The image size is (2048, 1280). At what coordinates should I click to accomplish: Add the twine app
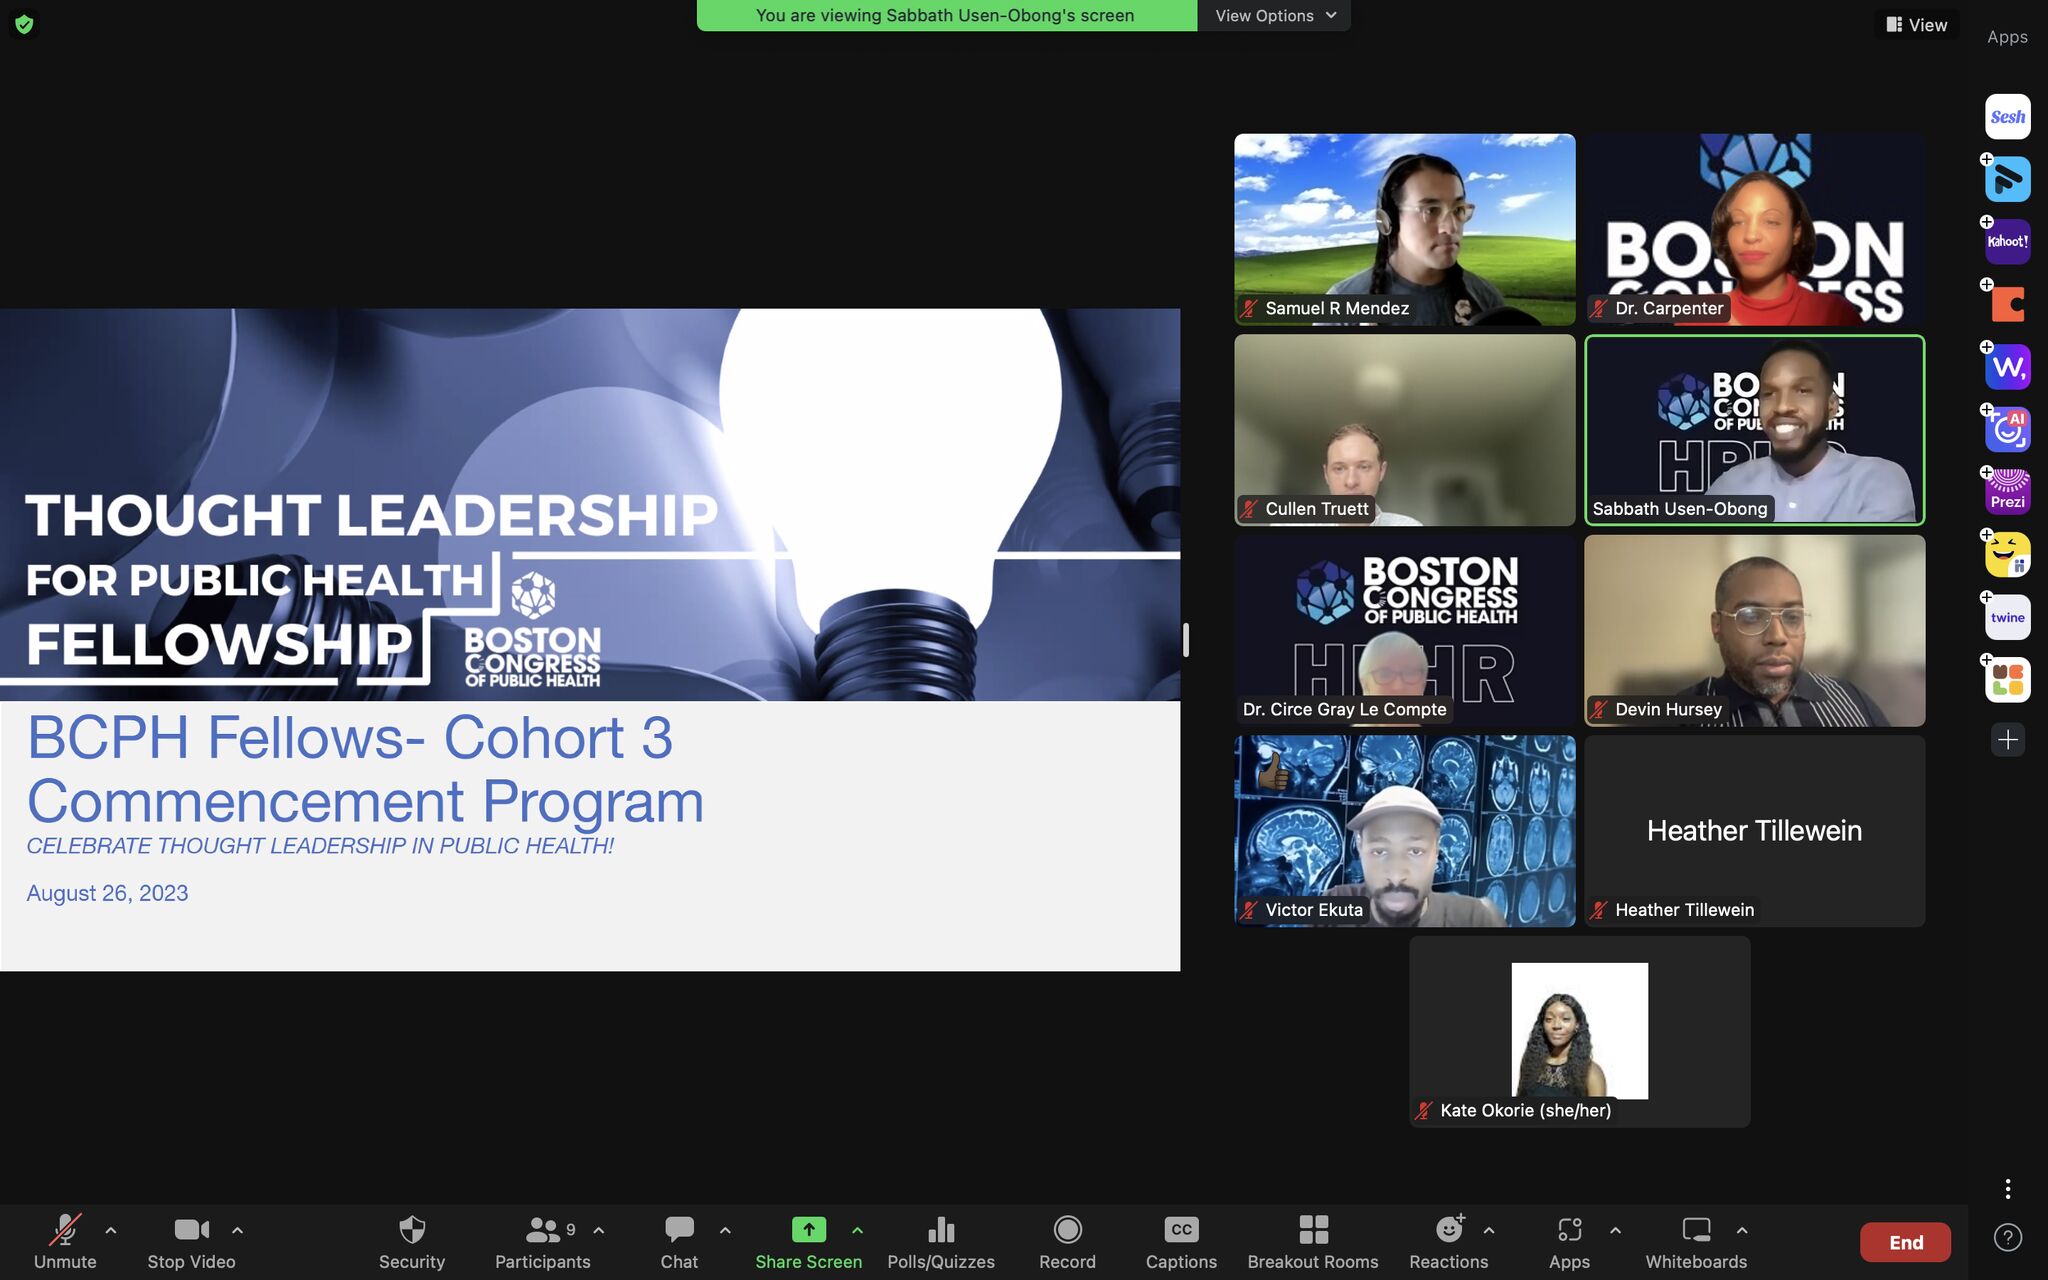(x=2007, y=617)
